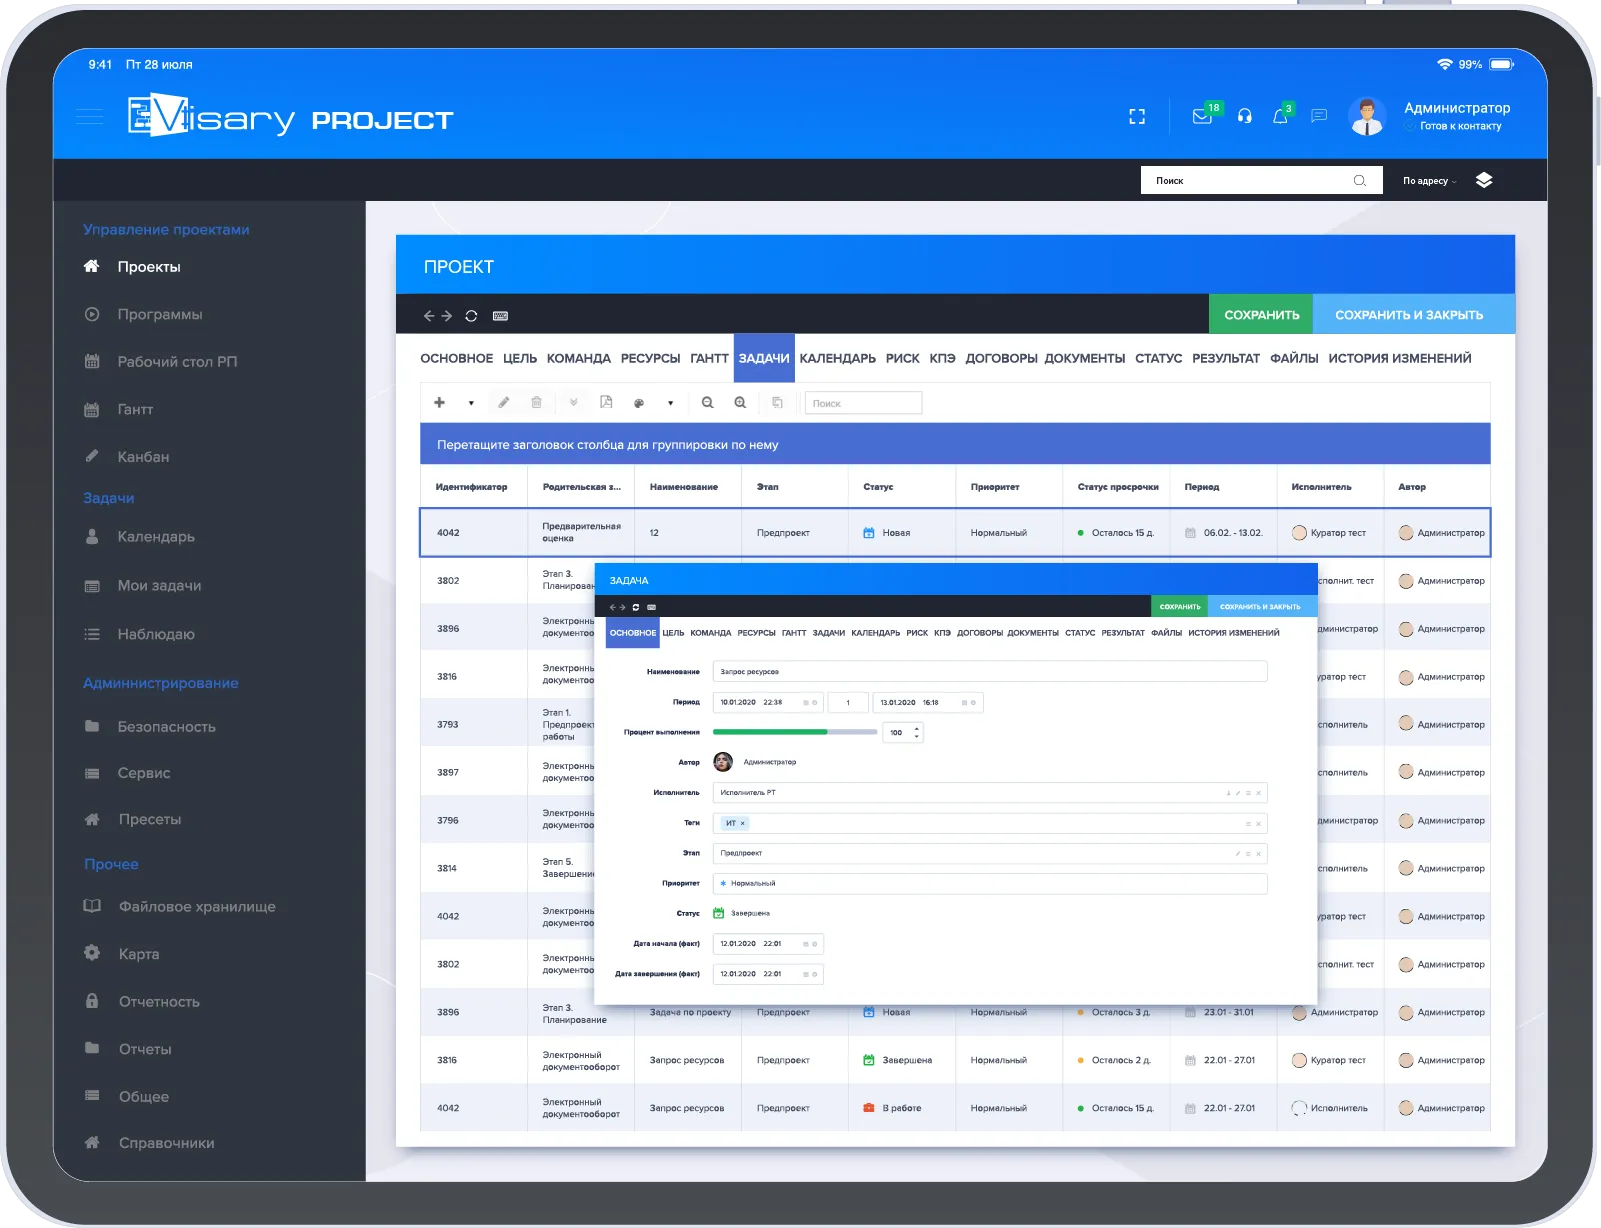Open mail inbox with 18 badge
Screen dimensions: 1601x1228
(x=1203, y=116)
